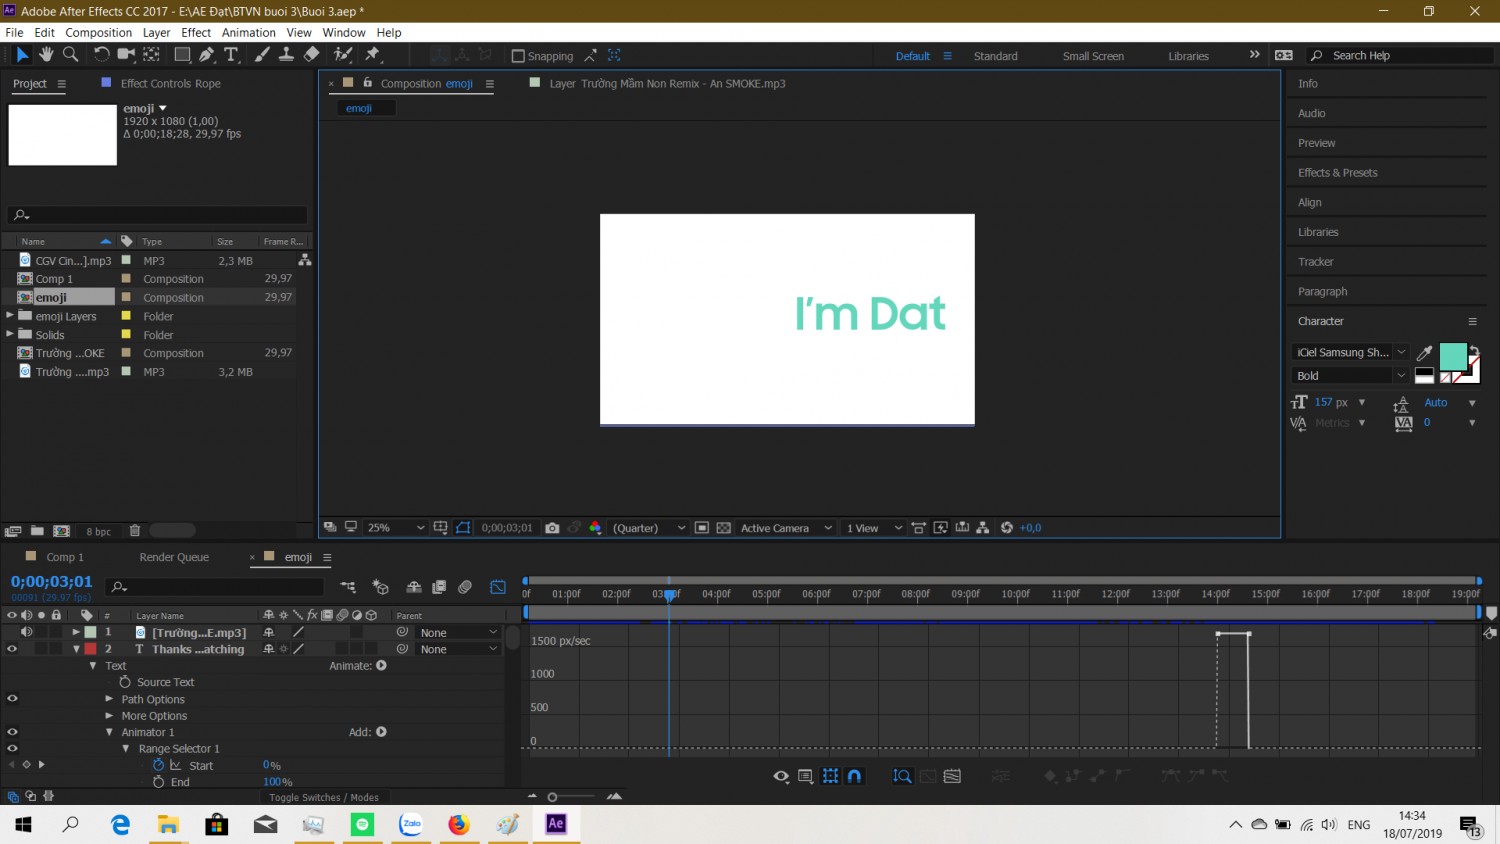The width and height of the screenshot is (1500, 844).
Task: Select the Zoom tool magnifier
Action: [71, 55]
